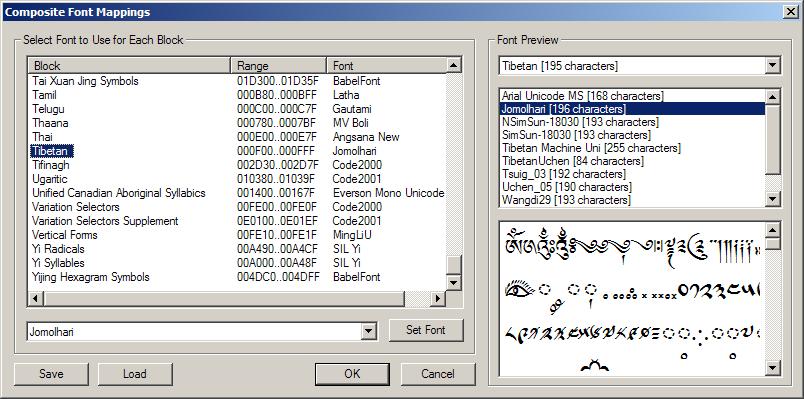Click the block list scroll-down arrow
Screen dimensions: 804x399
point(454,282)
